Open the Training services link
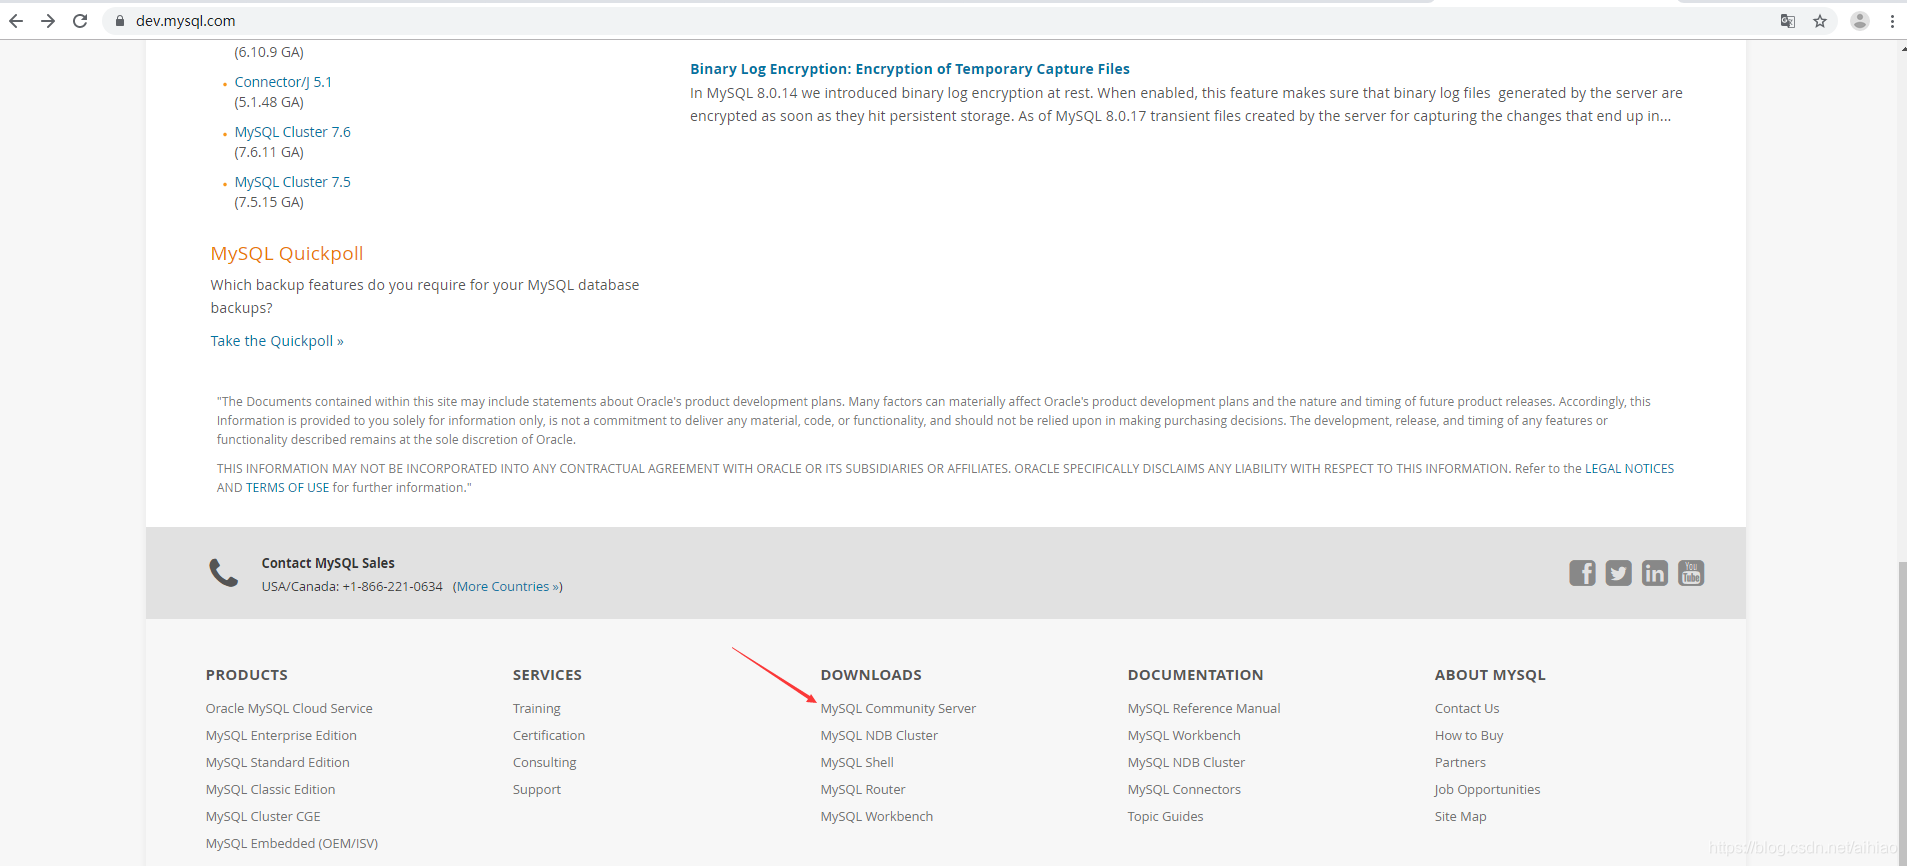Screen dimensions: 1907x866 click(x=537, y=709)
